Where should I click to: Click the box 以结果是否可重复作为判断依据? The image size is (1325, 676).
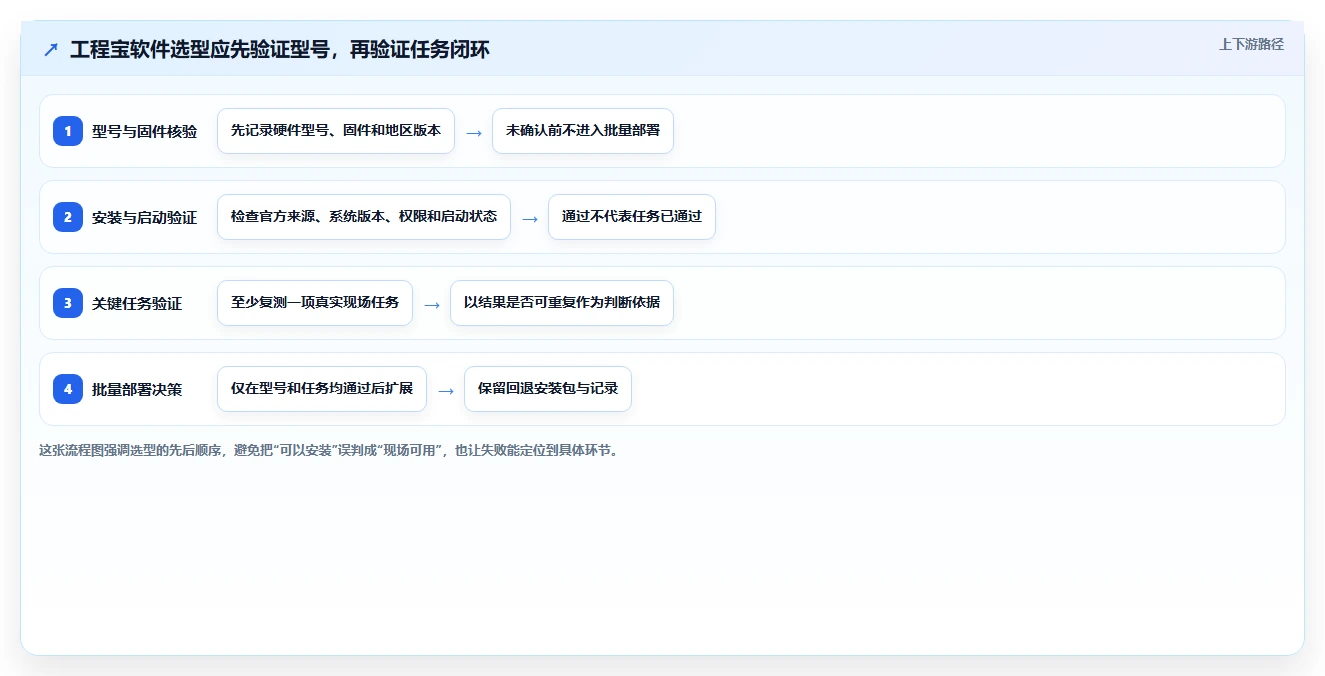pos(562,303)
